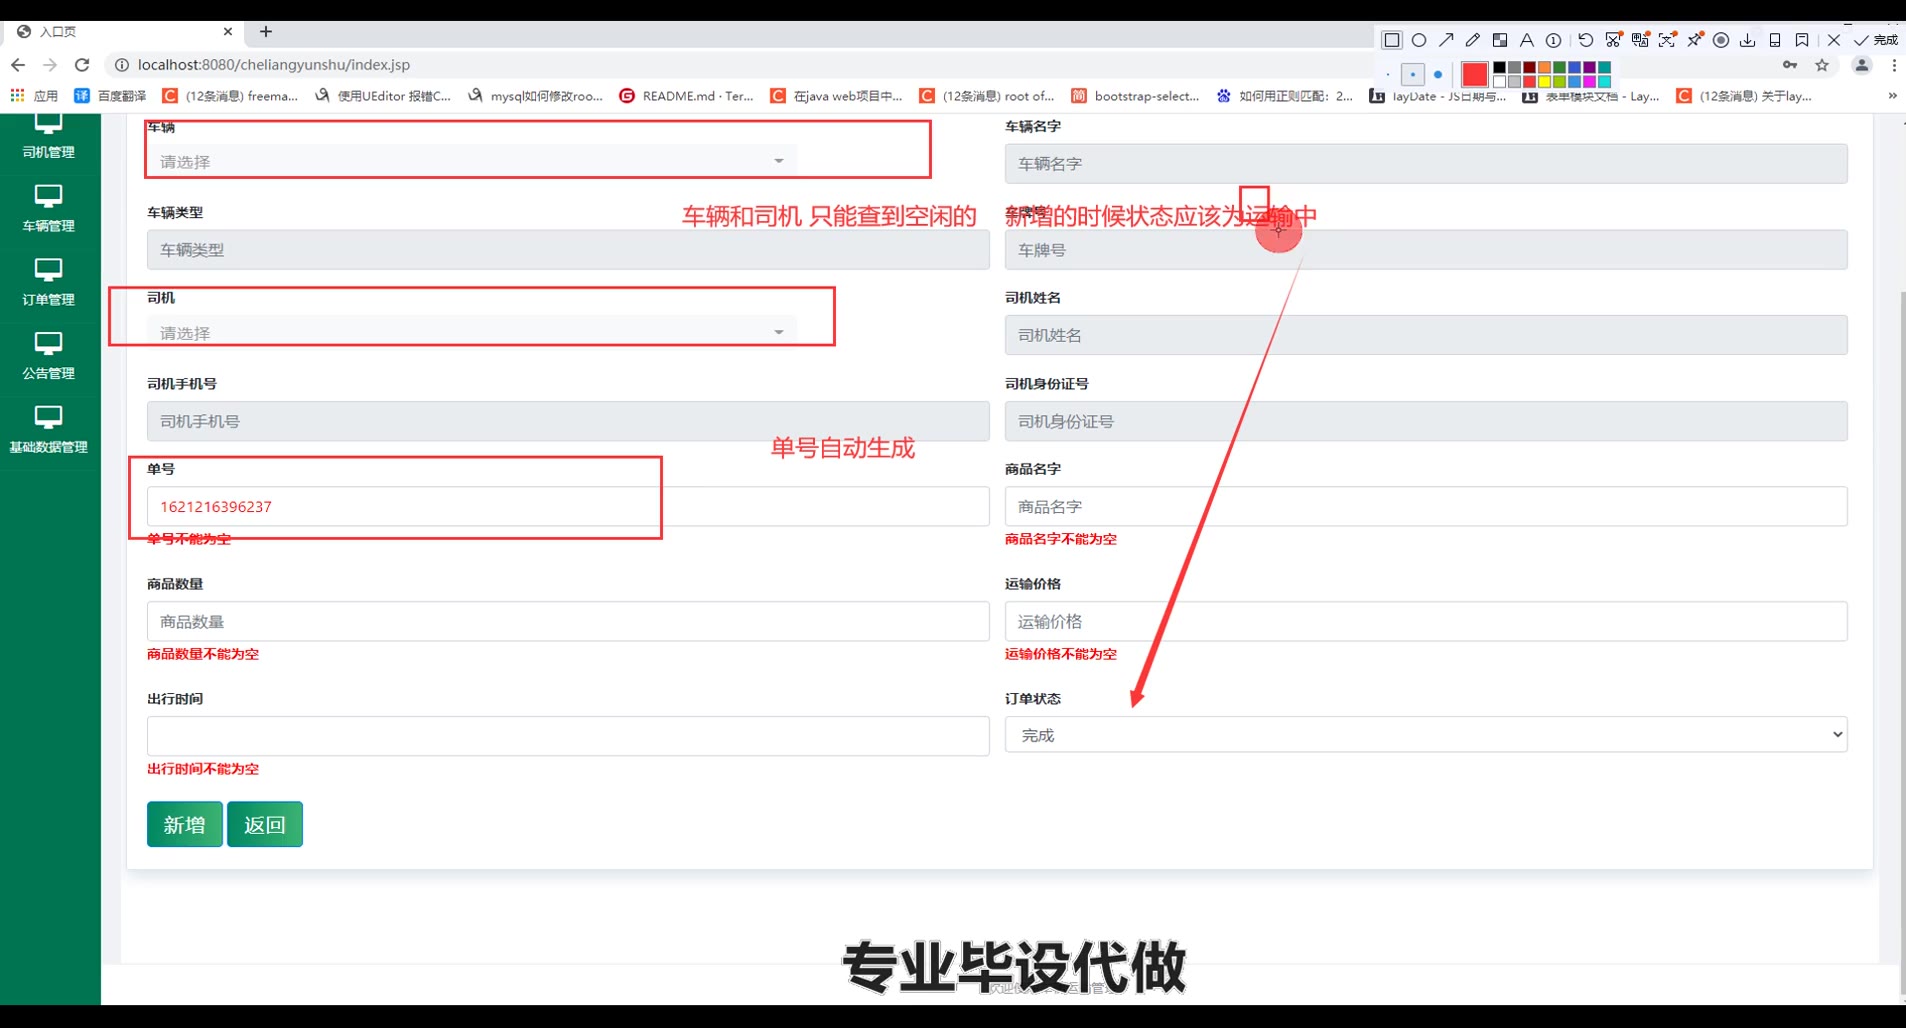Select the numbered step marker tool
This screenshot has height=1028, width=1906.
[x=1553, y=40]
